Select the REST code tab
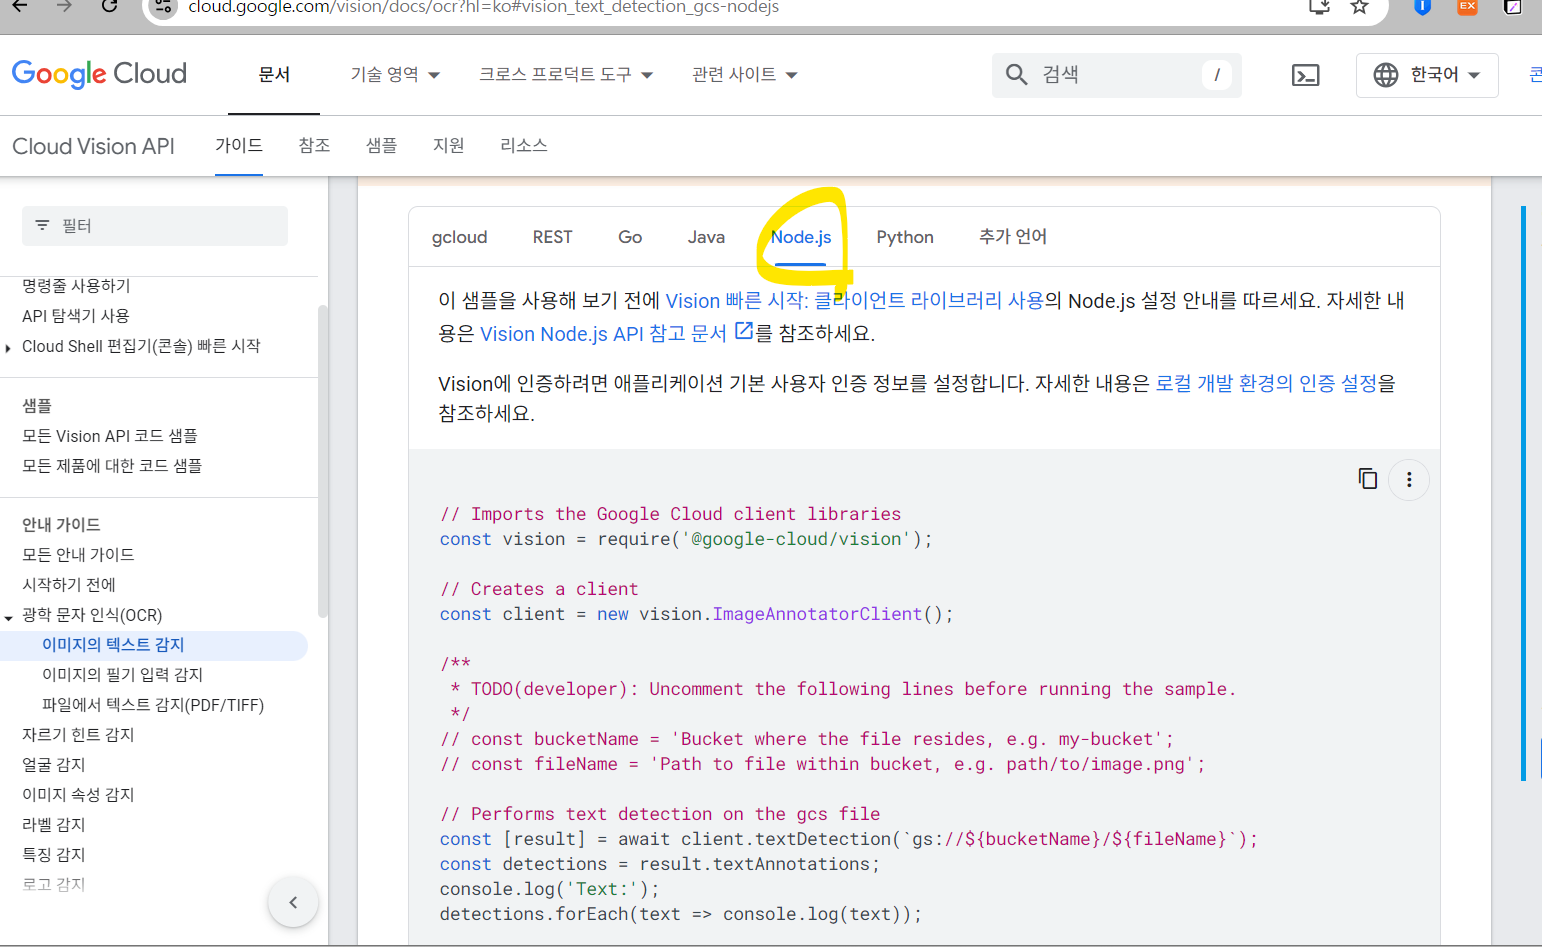 [553, 237]
